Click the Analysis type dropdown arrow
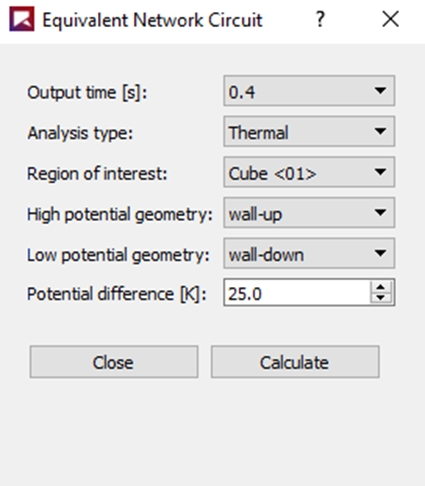The image size is (425, 486). pos(380,131)
